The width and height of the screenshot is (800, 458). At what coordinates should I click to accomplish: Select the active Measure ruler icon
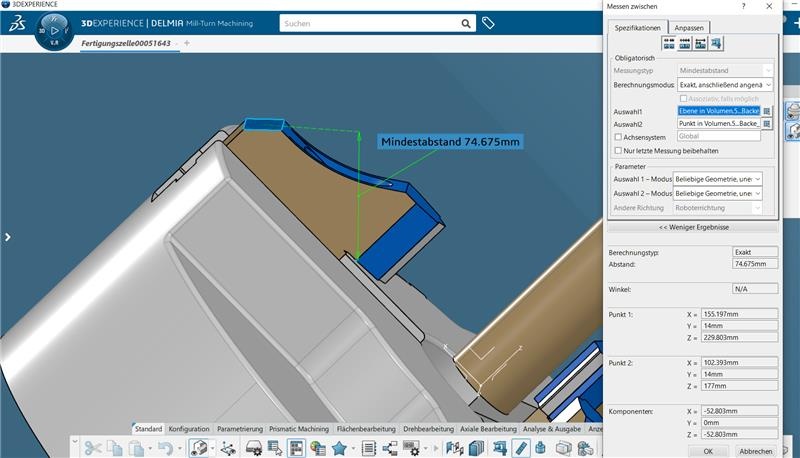pos(521,448)
